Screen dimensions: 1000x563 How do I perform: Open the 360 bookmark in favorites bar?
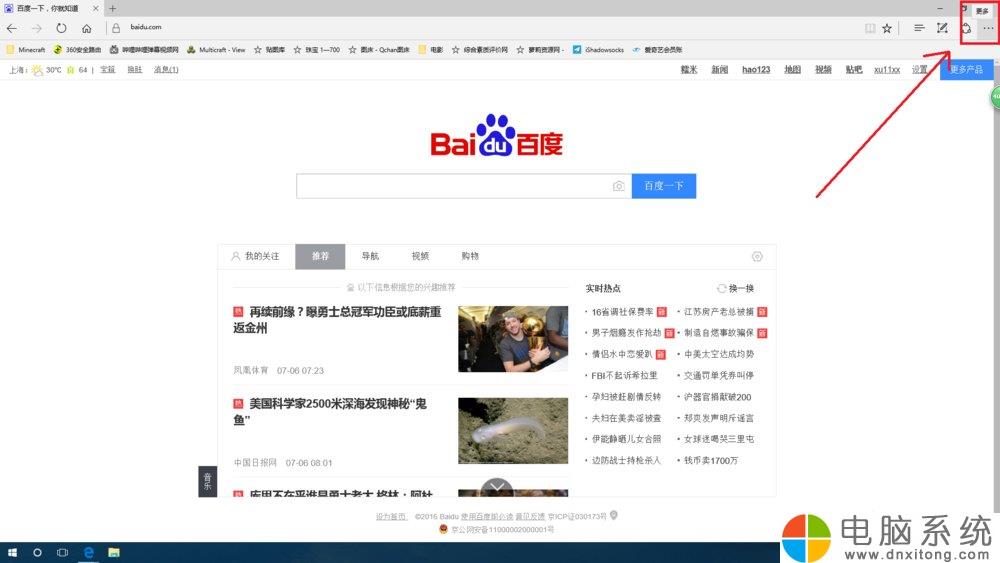pos(77,50)
